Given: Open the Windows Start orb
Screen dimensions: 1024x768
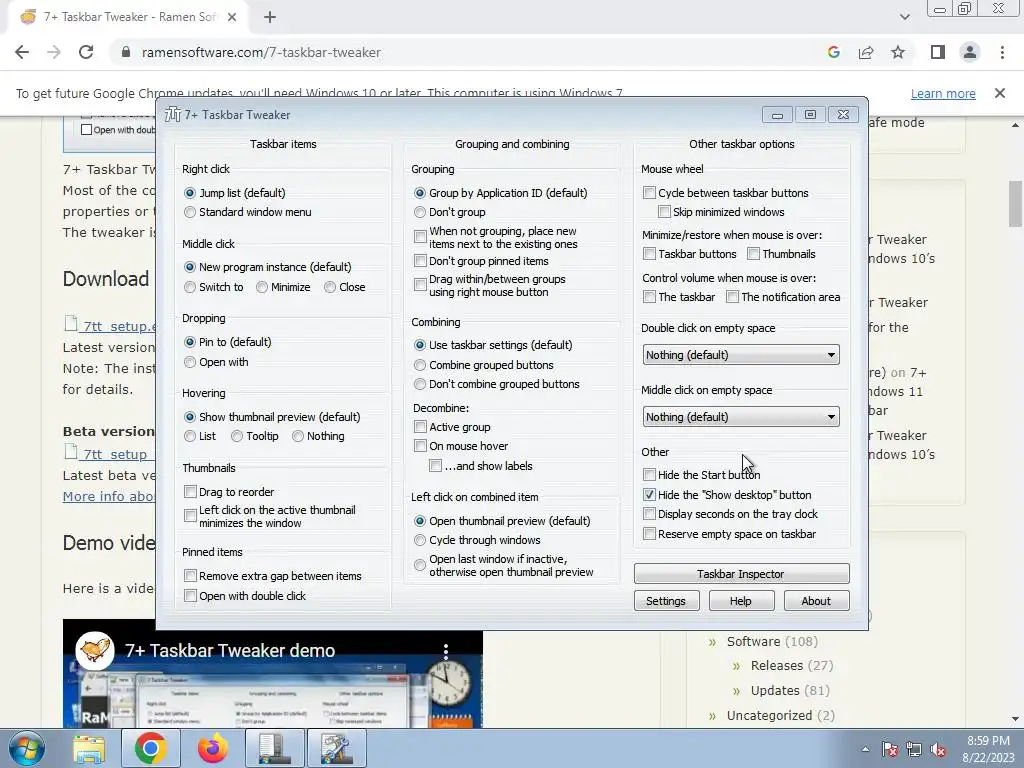Looking at the screenshot, I should click(26, 748).
